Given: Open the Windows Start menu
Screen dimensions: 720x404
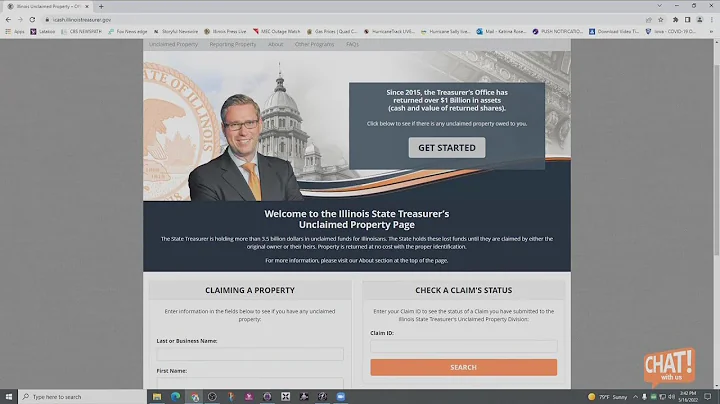Looking at the screenshot, I should (9, 397).
